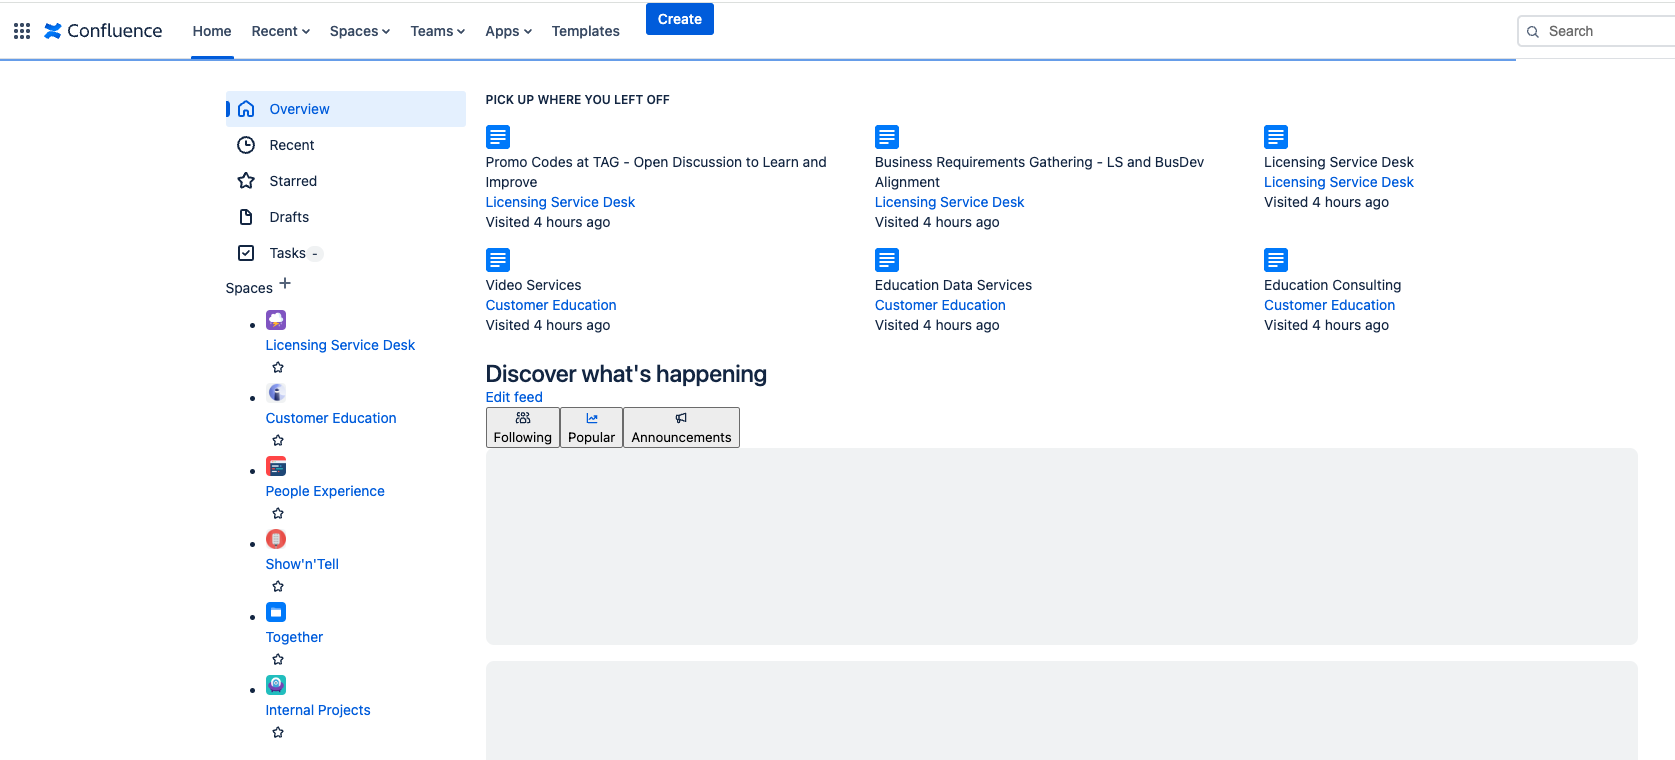Click the Licensing Service Desk space avatar
This screenshot has height=760, width=1675.
[276, 320]
